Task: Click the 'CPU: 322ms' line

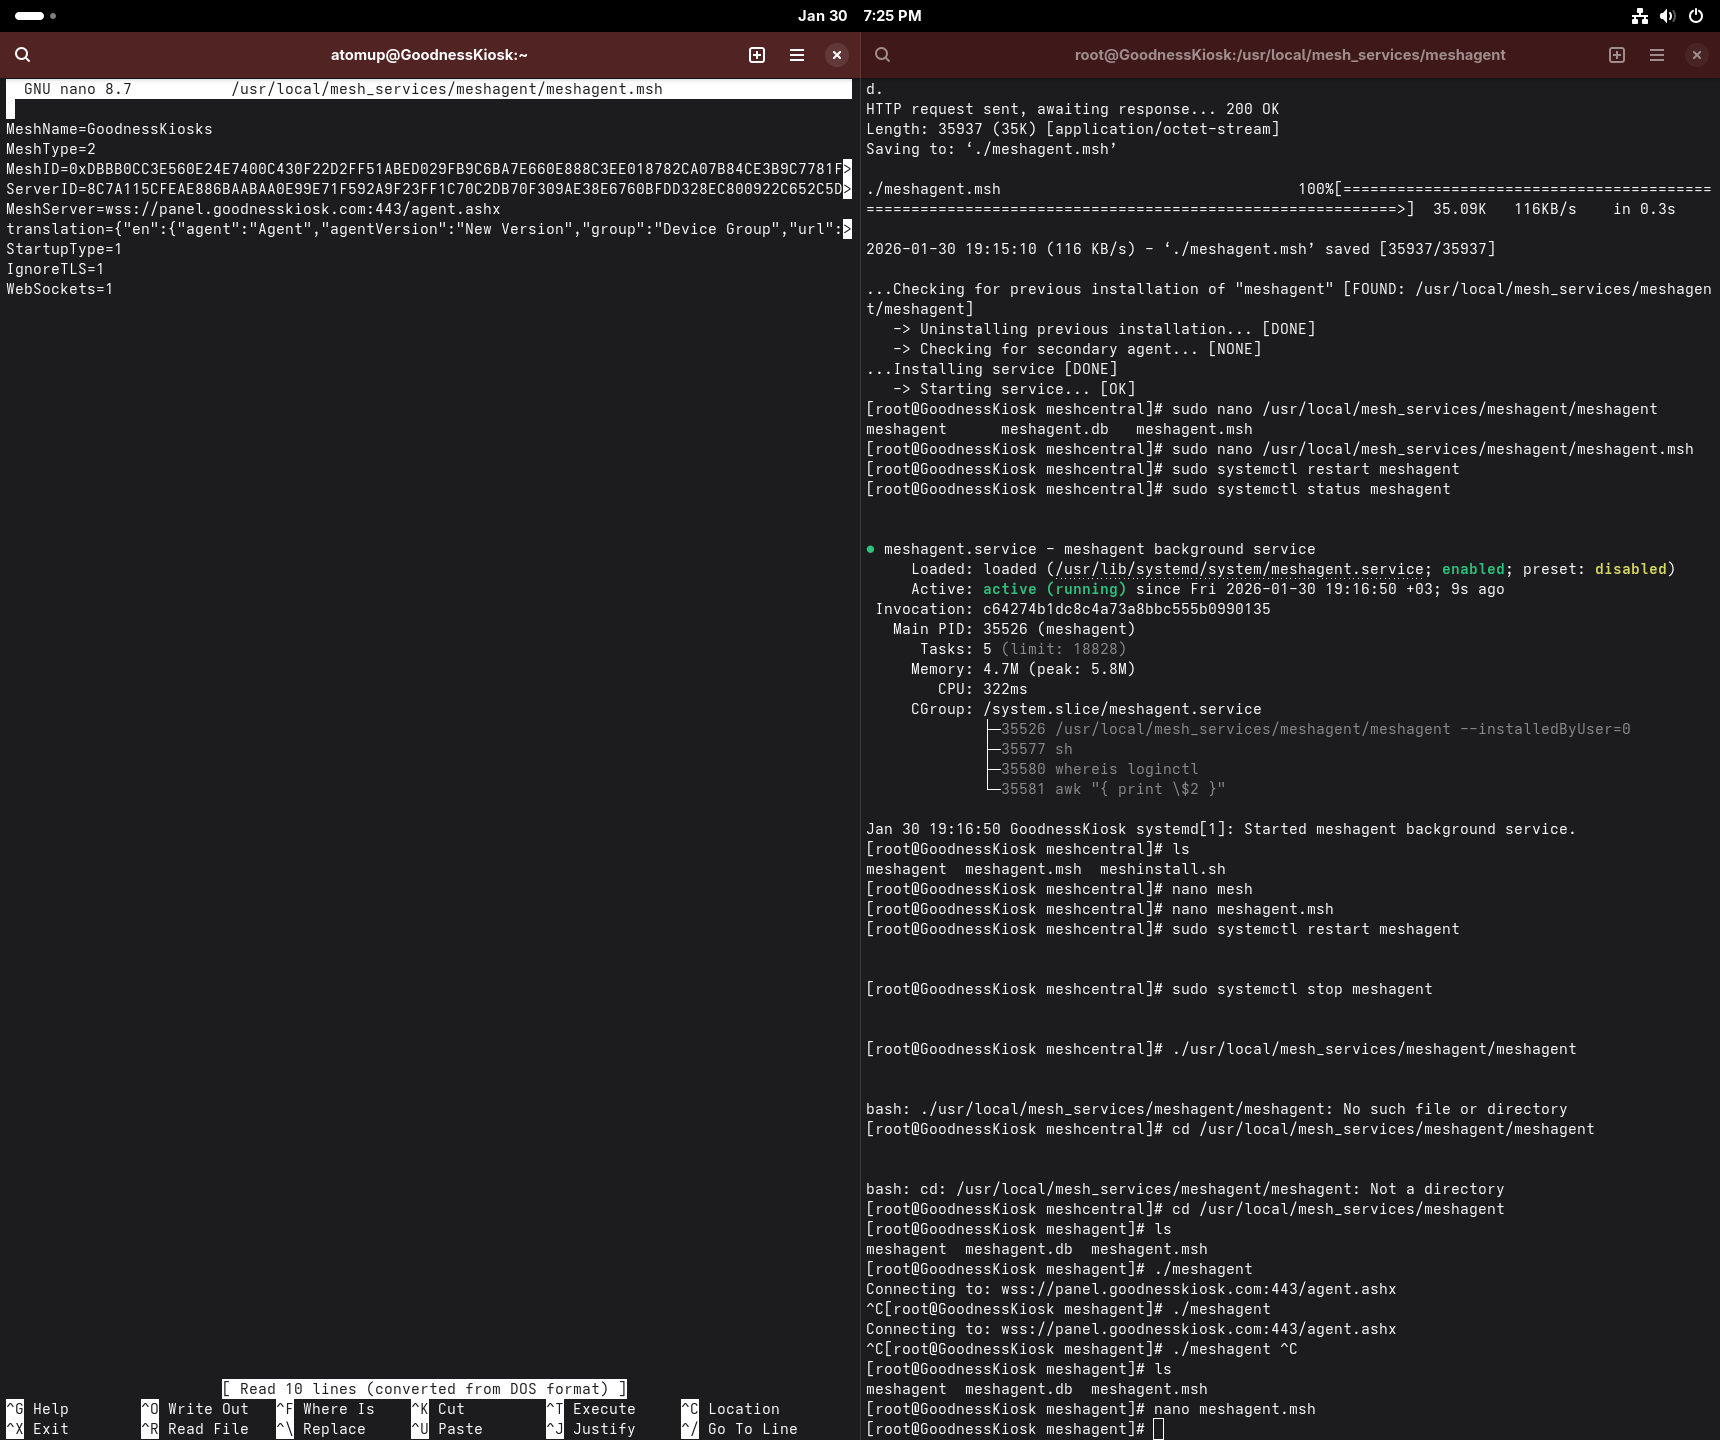Action: coord(983,689)
